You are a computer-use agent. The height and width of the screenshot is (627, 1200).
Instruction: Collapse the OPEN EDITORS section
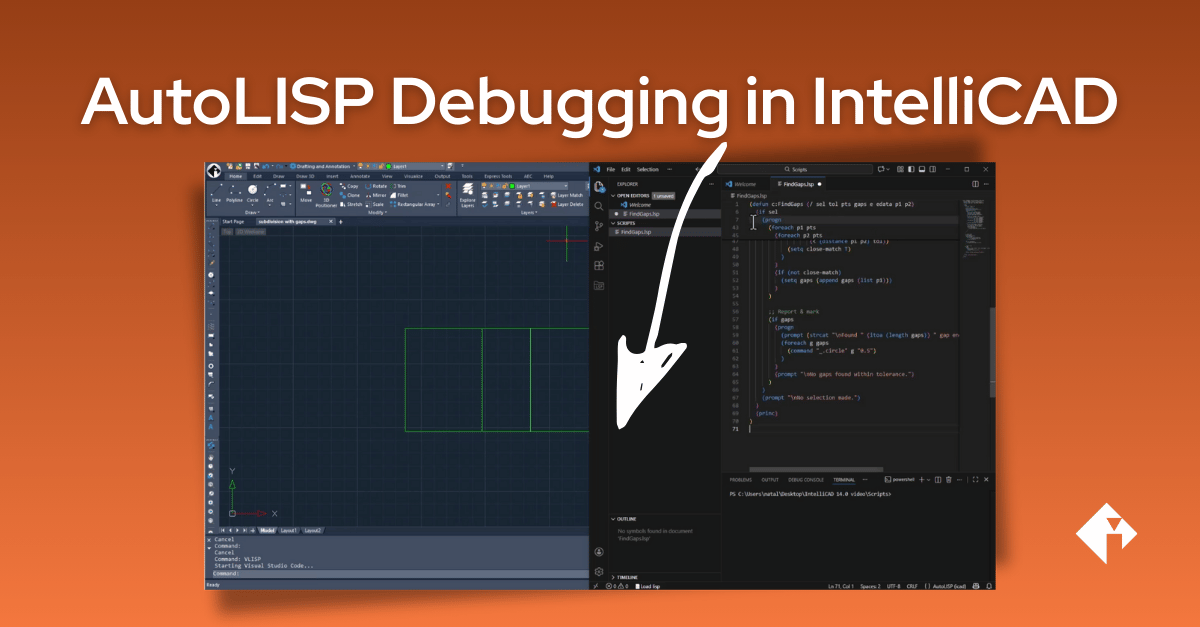point(613,194)
